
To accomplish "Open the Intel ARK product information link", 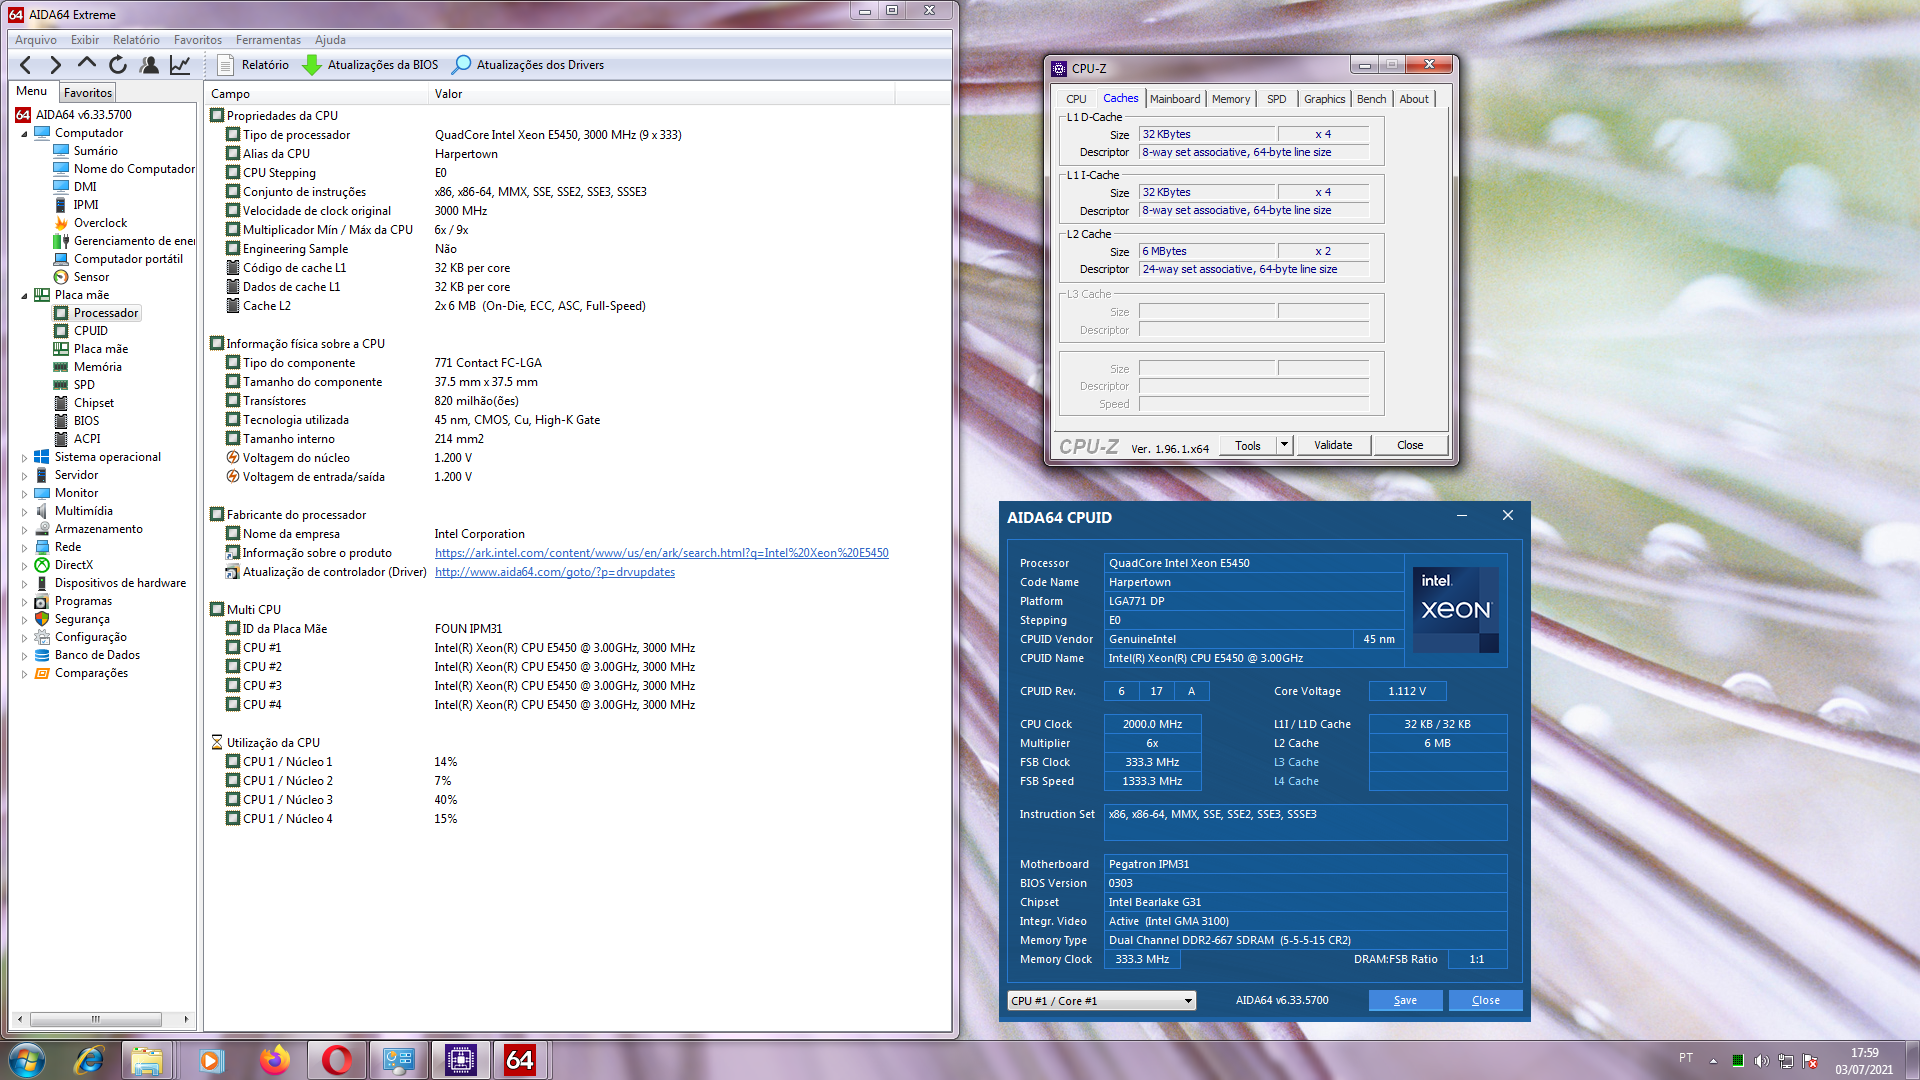I will (x=661, y=553).
